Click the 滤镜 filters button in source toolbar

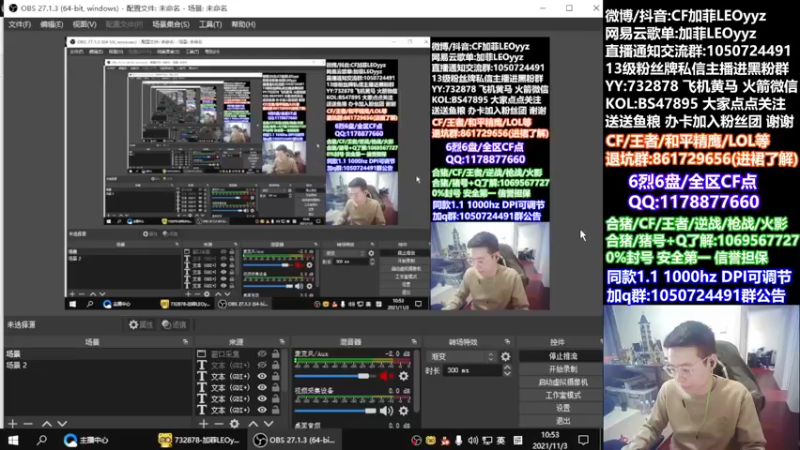pos(174,324)
